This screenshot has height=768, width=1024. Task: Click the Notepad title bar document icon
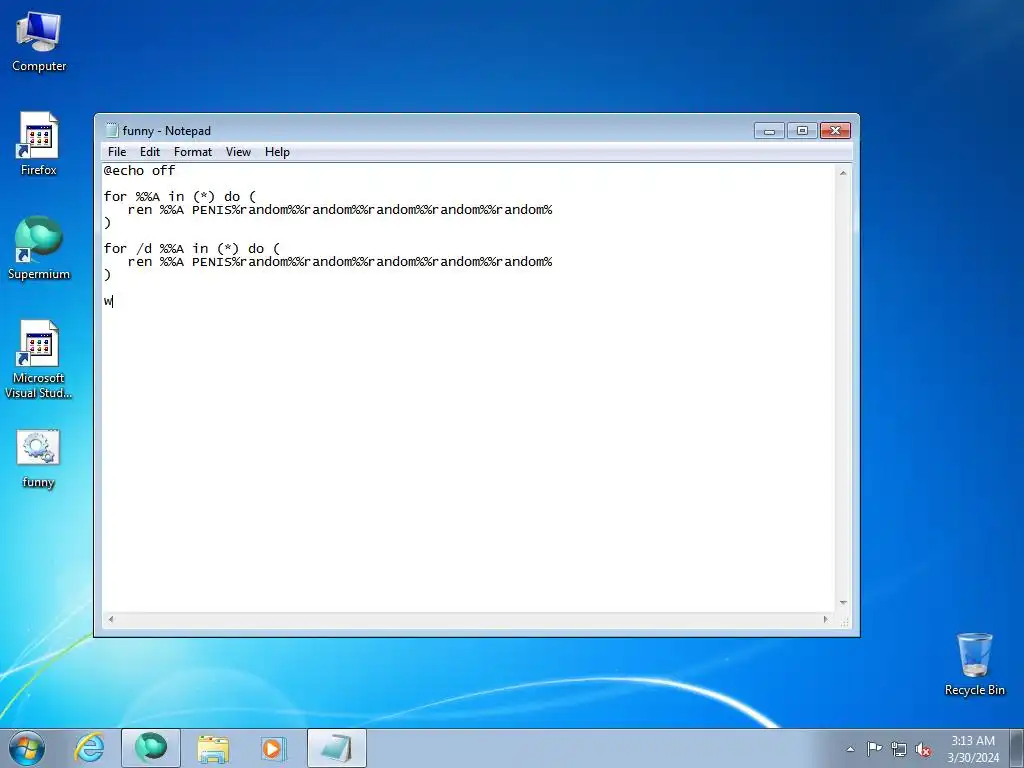tap(112, 131)
